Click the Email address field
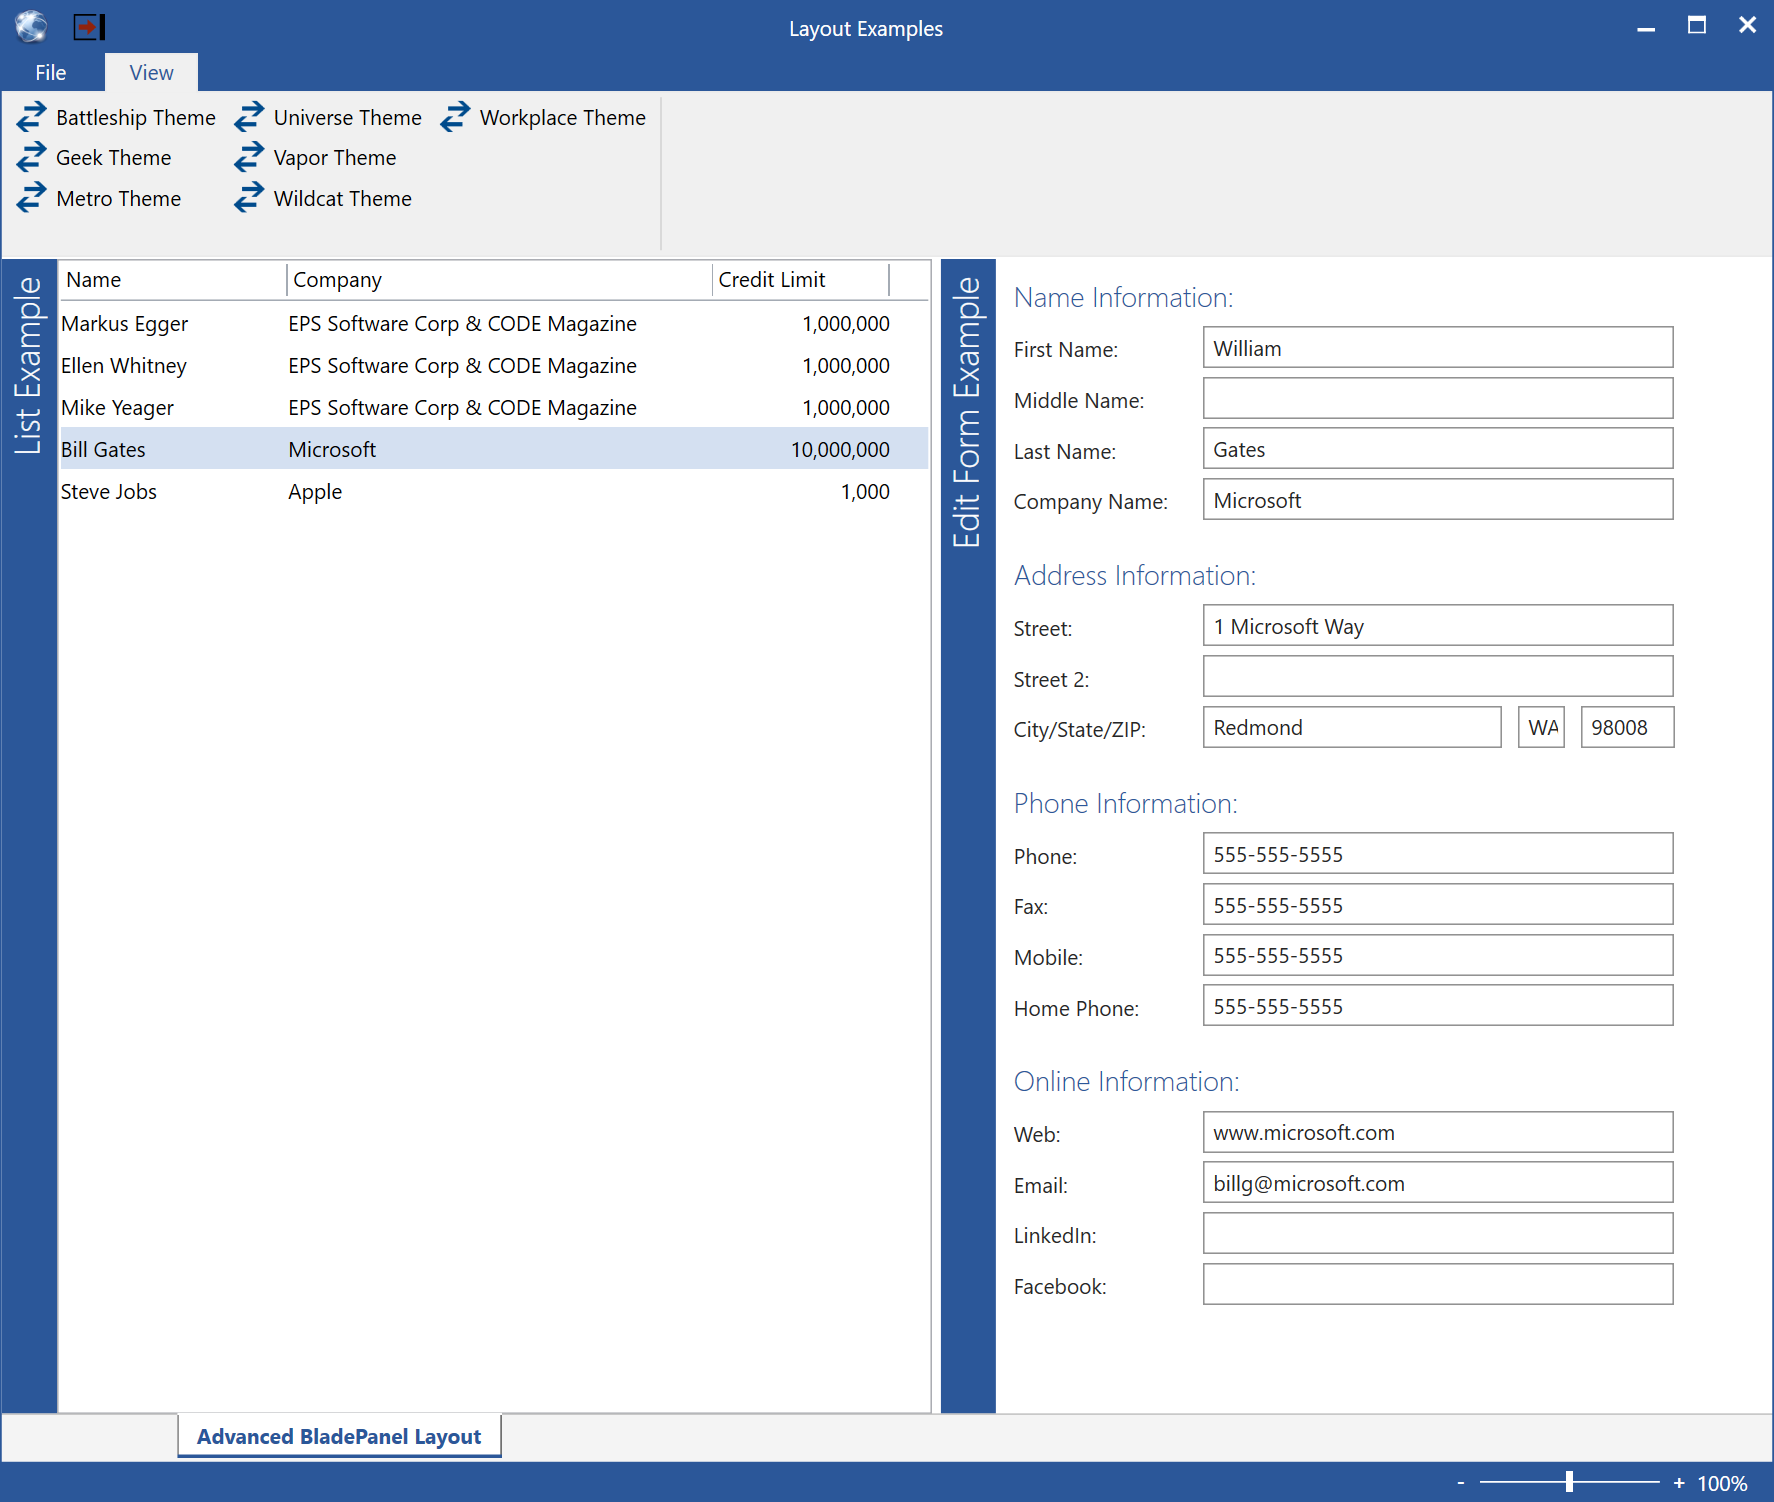1774x1502 pixels. 1437,1183
